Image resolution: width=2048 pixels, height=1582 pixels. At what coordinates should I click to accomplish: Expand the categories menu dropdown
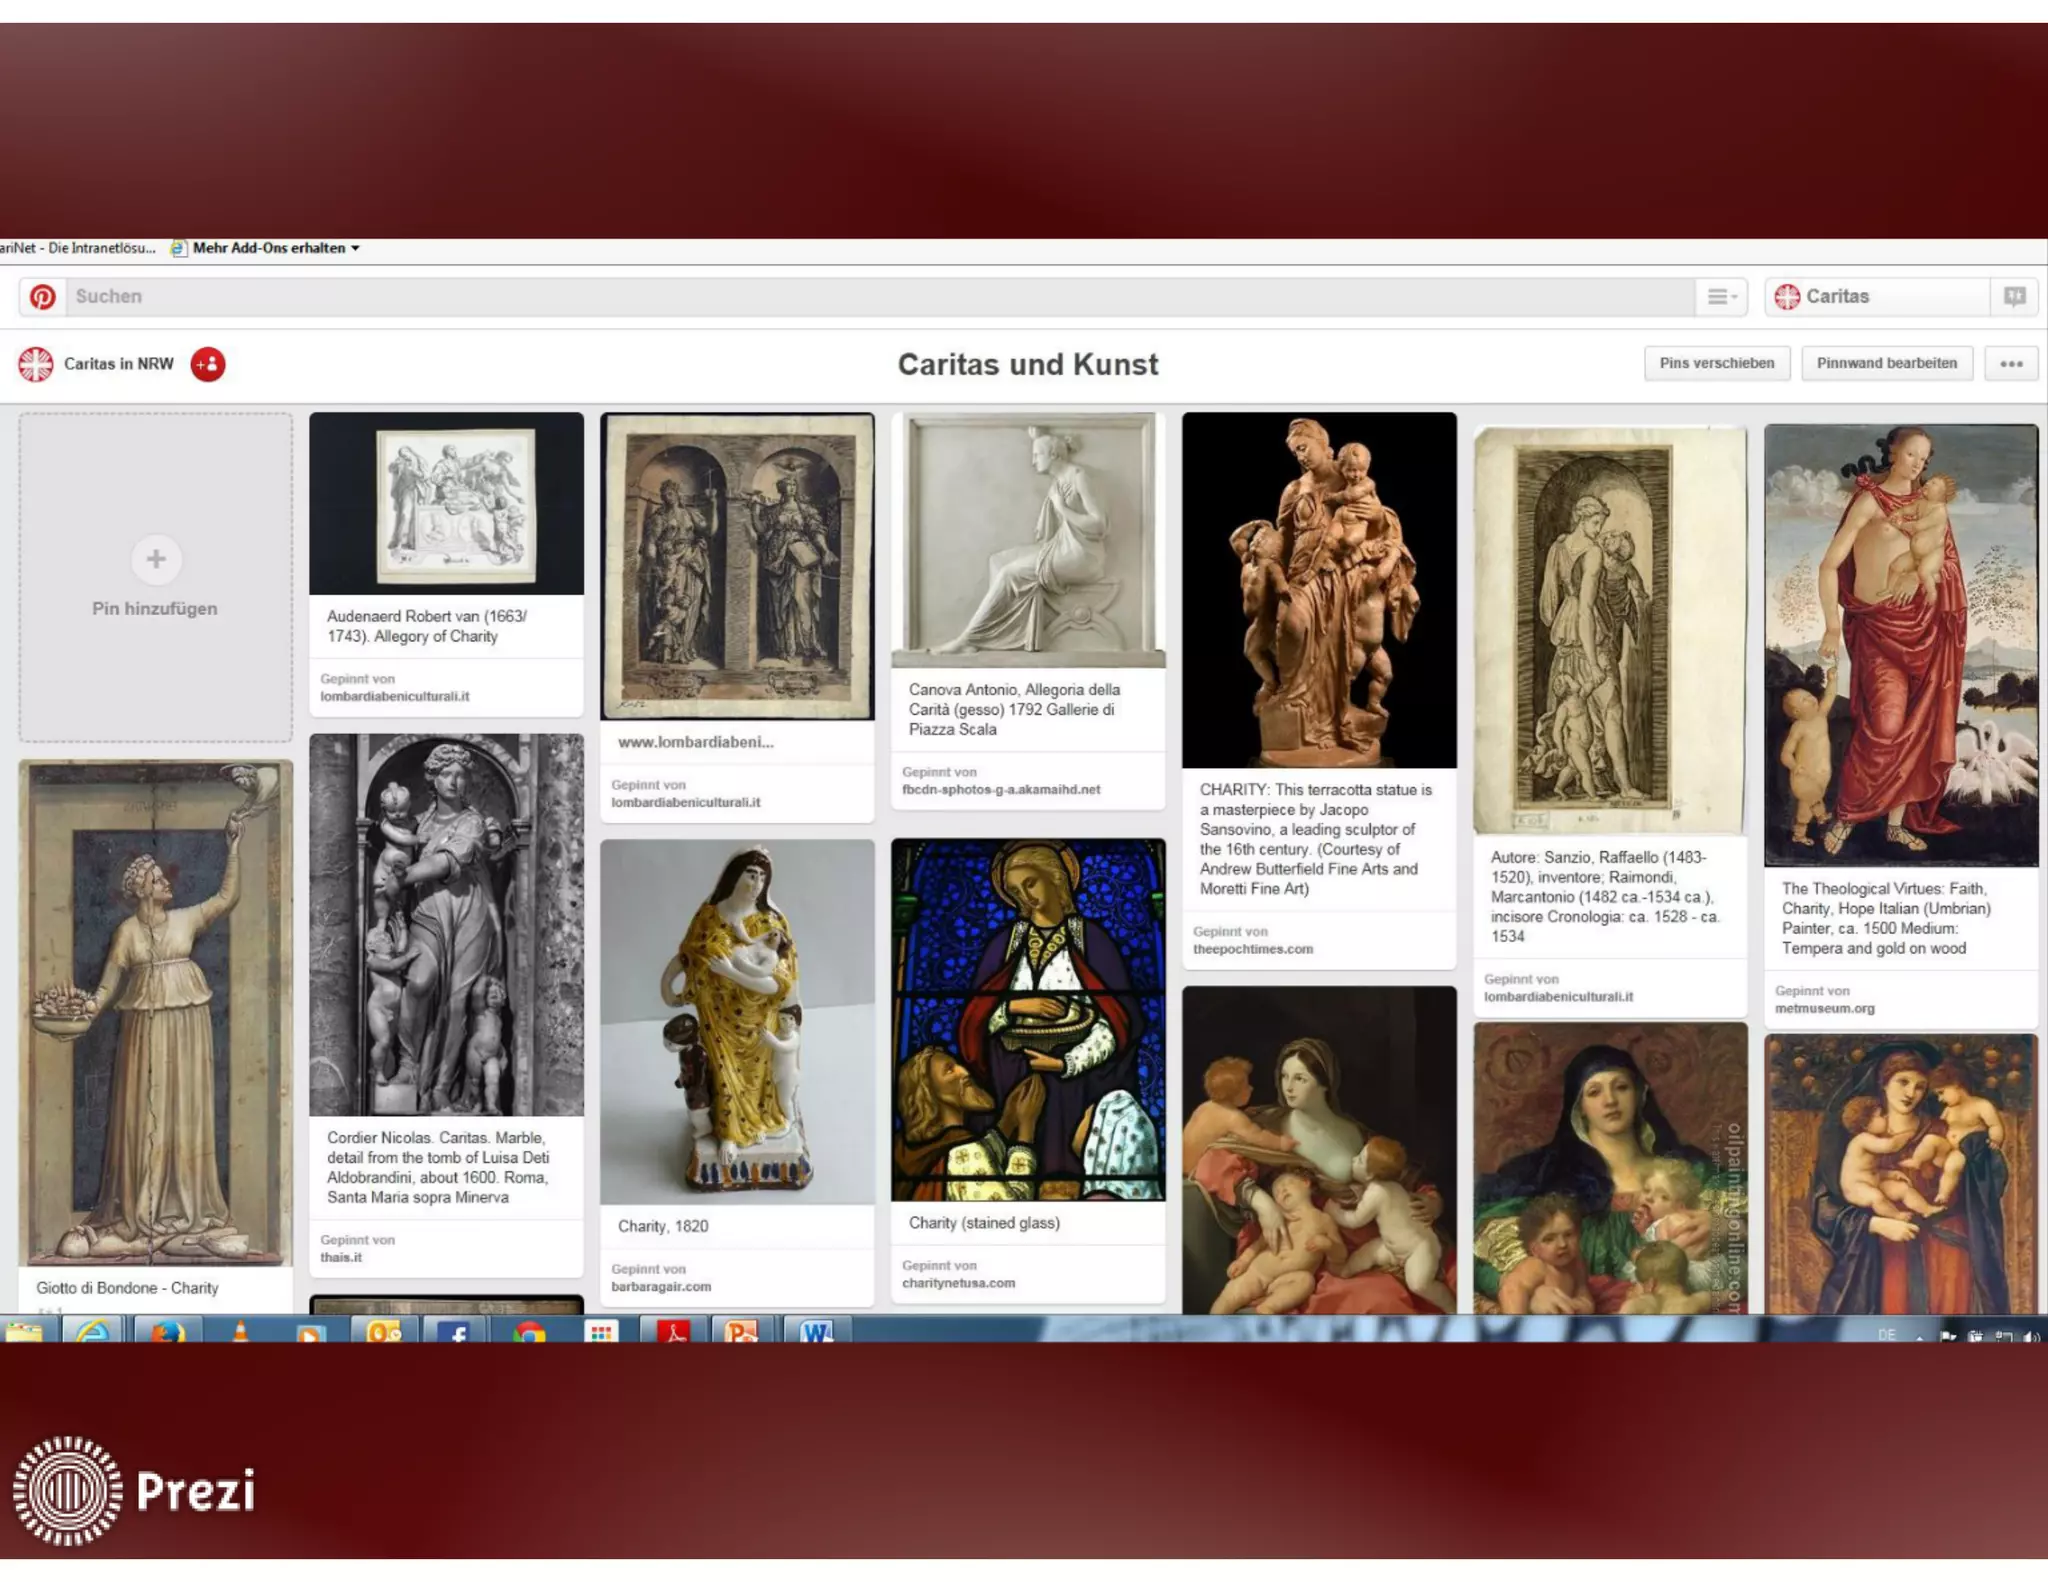pos(1721,297)
